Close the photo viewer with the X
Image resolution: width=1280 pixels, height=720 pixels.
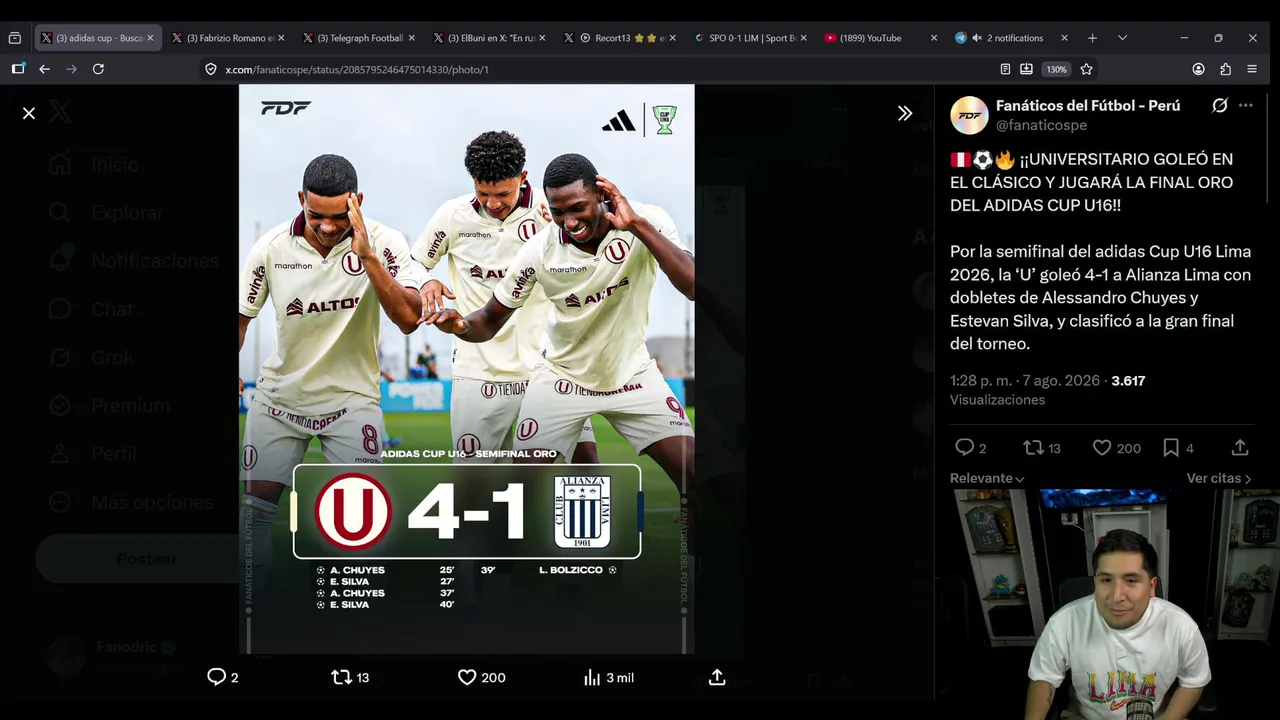tap(29, 113)
